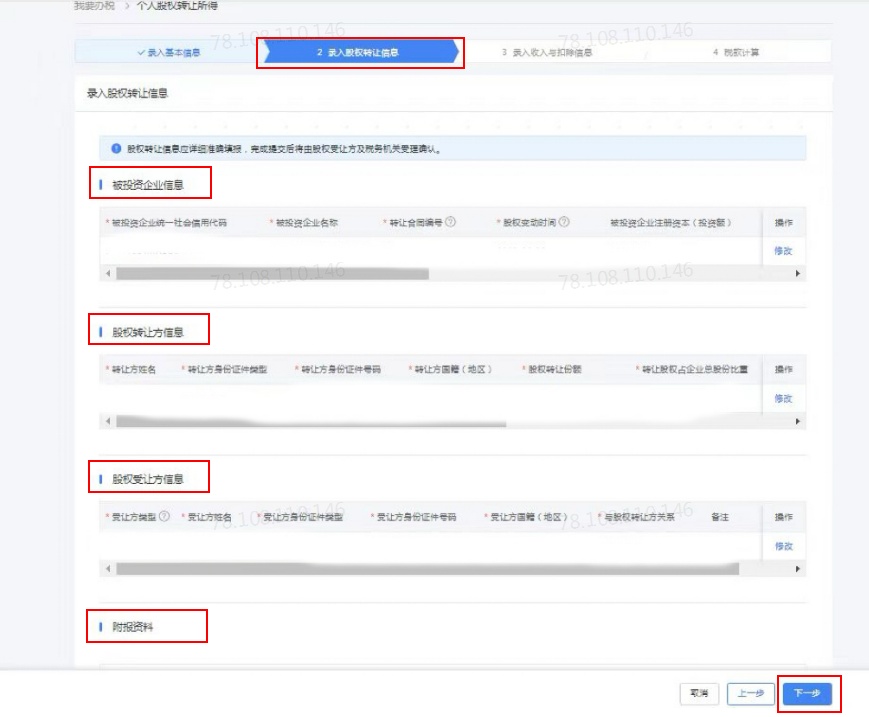
Task: Click column header 转让方姓名
Action: pos(134,370)
